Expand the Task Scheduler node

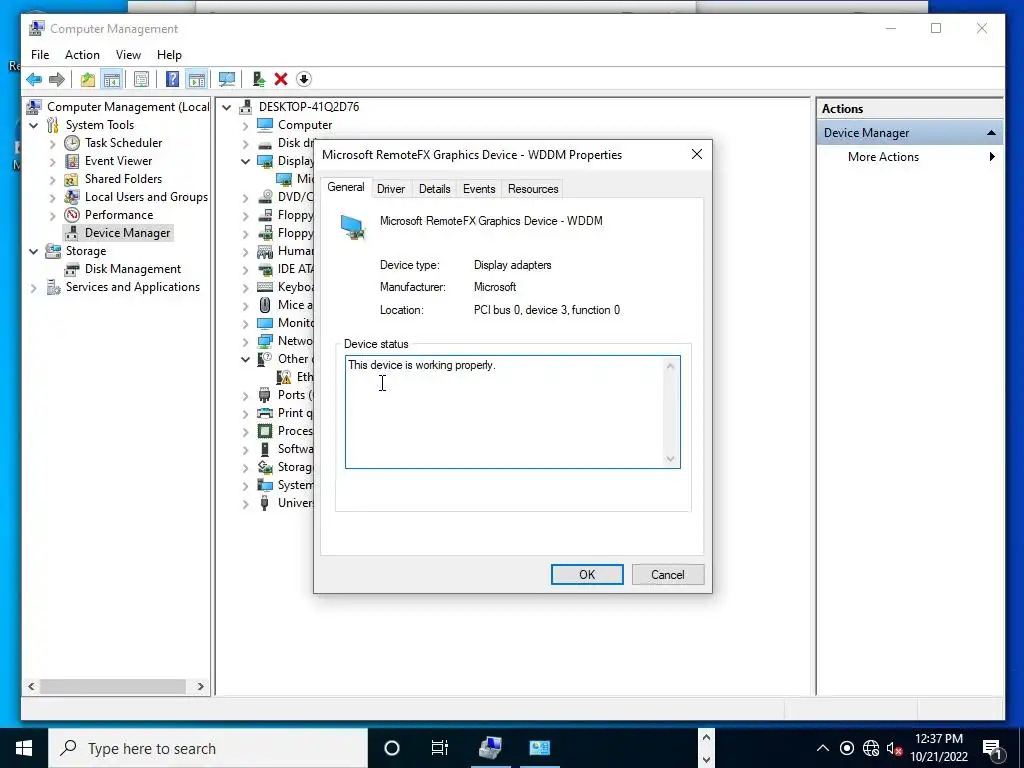pyautogui.click(x=52, y=143)
